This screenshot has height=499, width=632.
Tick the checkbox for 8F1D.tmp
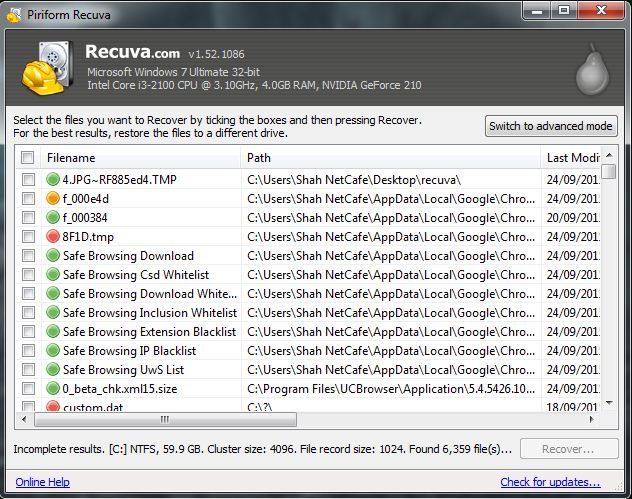pyautogui.click(x=28, y=236)
